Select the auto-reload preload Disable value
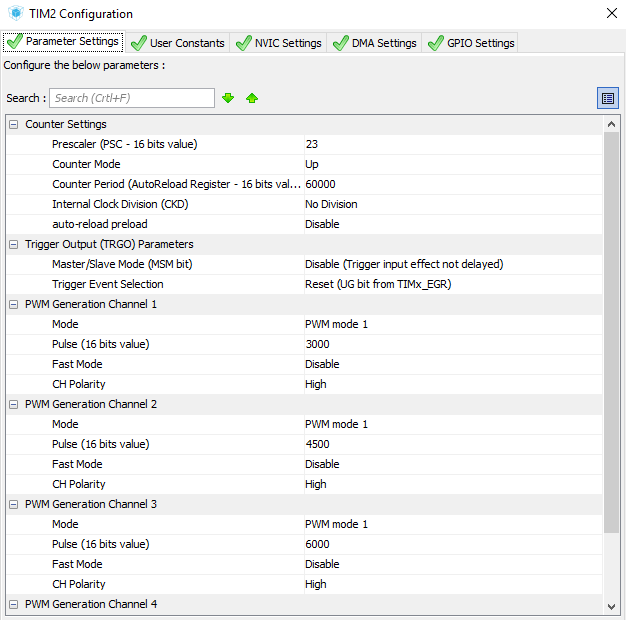Screen dimensions: 626x620 450,224
